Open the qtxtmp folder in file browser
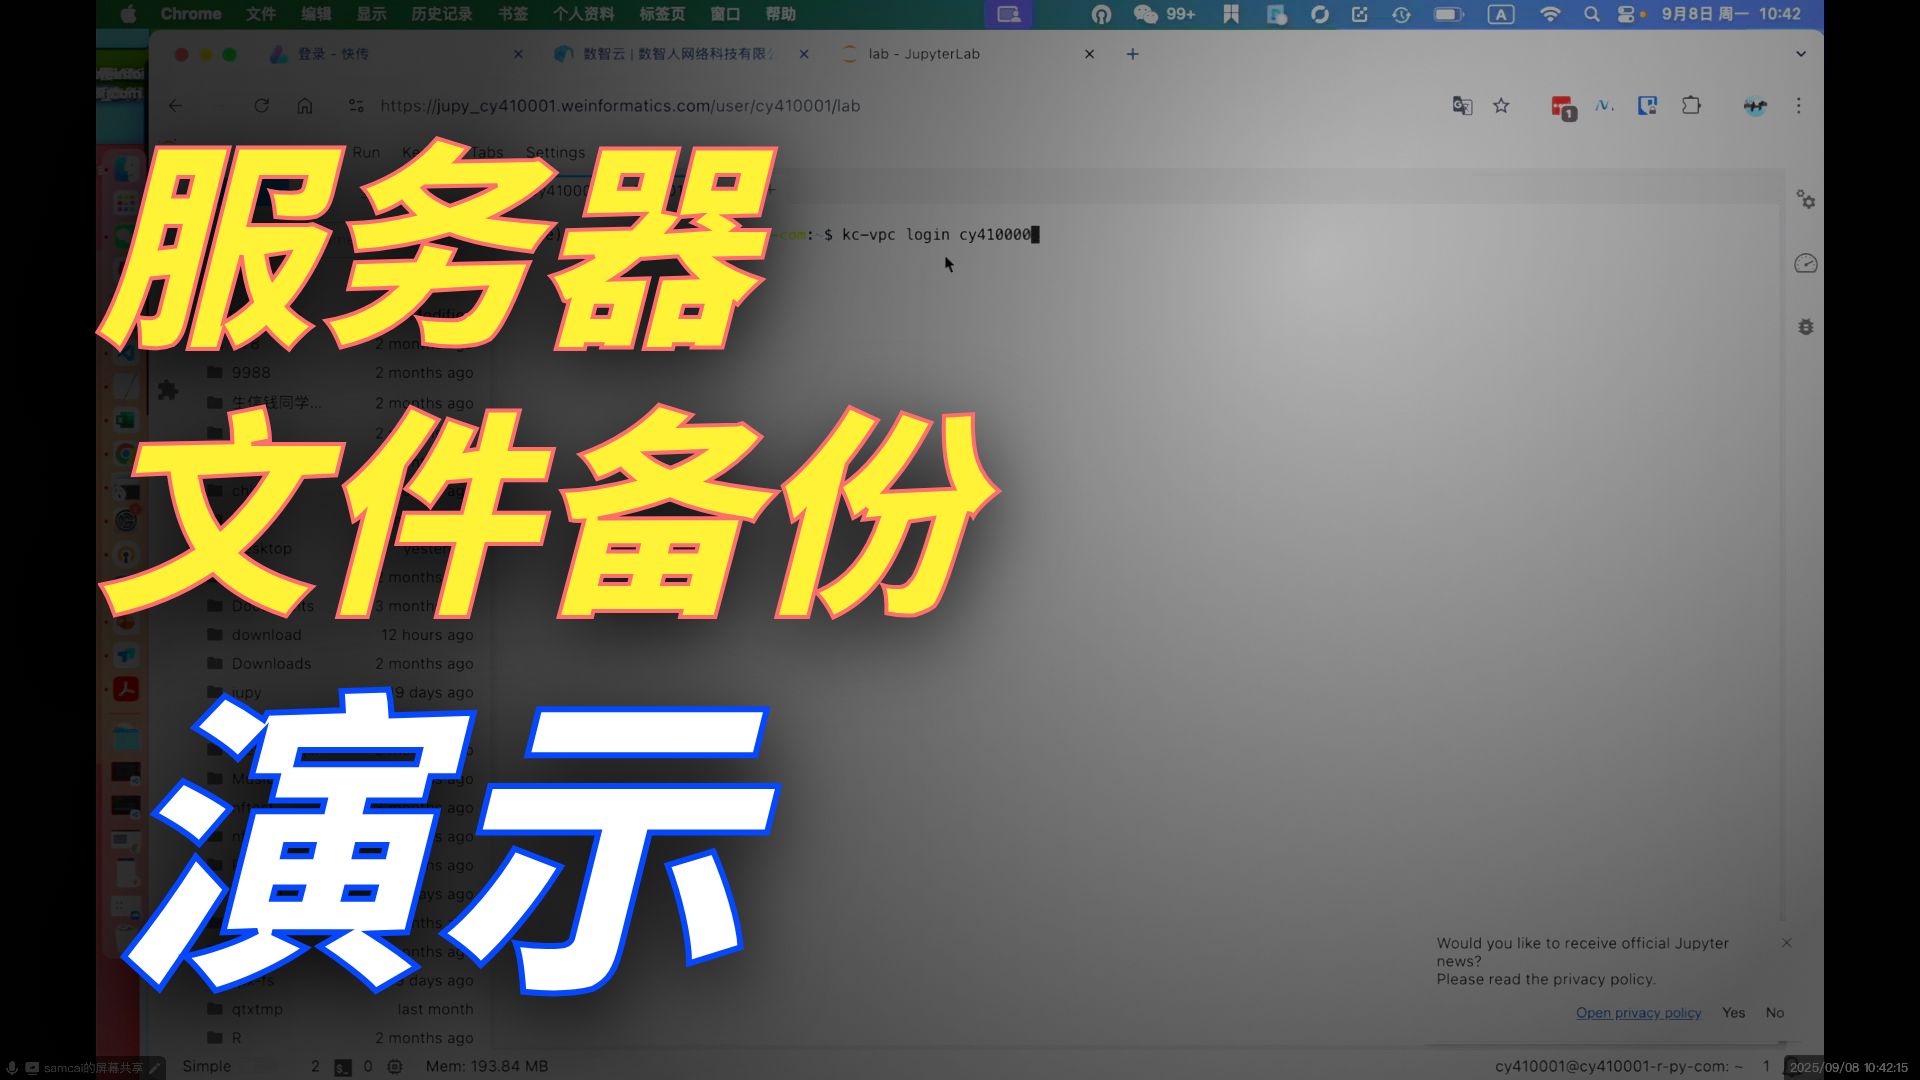1920x1080 pixels. click(340, 1010)
